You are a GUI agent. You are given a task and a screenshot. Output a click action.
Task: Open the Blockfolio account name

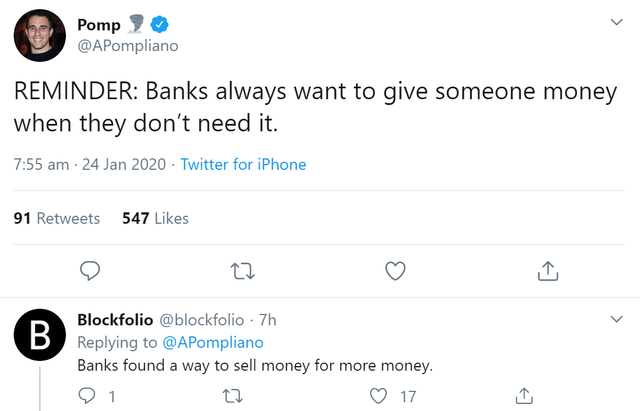(x=116, y=320)
